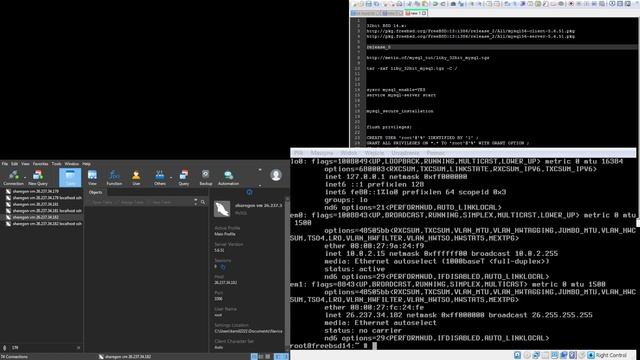This screenshot has width=640, height=360.
Task: Open the Navicat toolbar overflow chevron
Action: pyautogui.click(x=260, y=170)
